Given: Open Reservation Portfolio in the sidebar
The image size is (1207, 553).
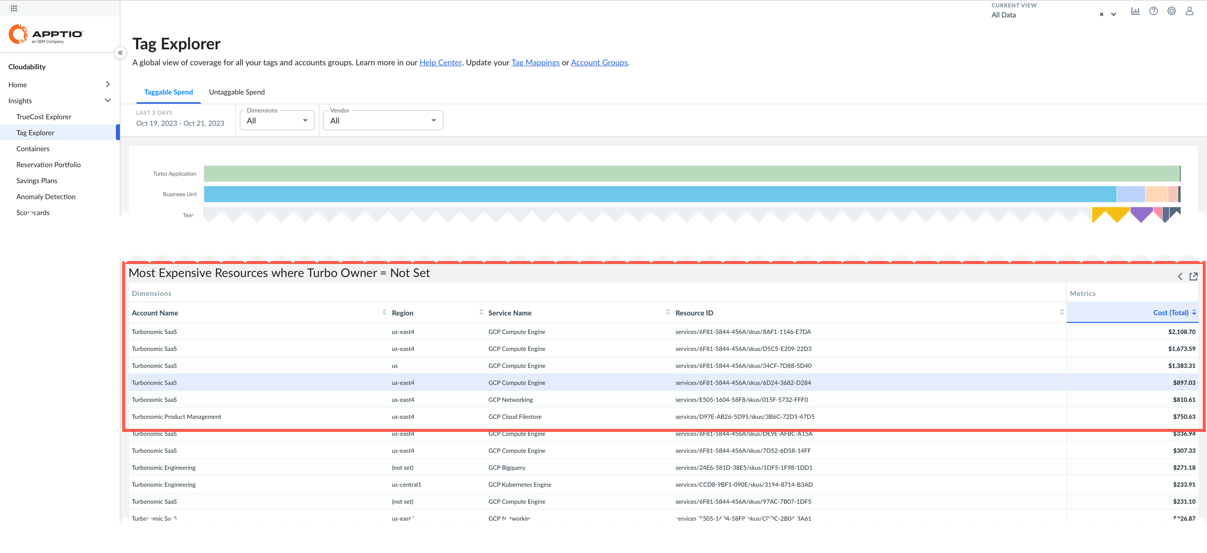Looking at the screenshot, I should (x=48, y=164).
